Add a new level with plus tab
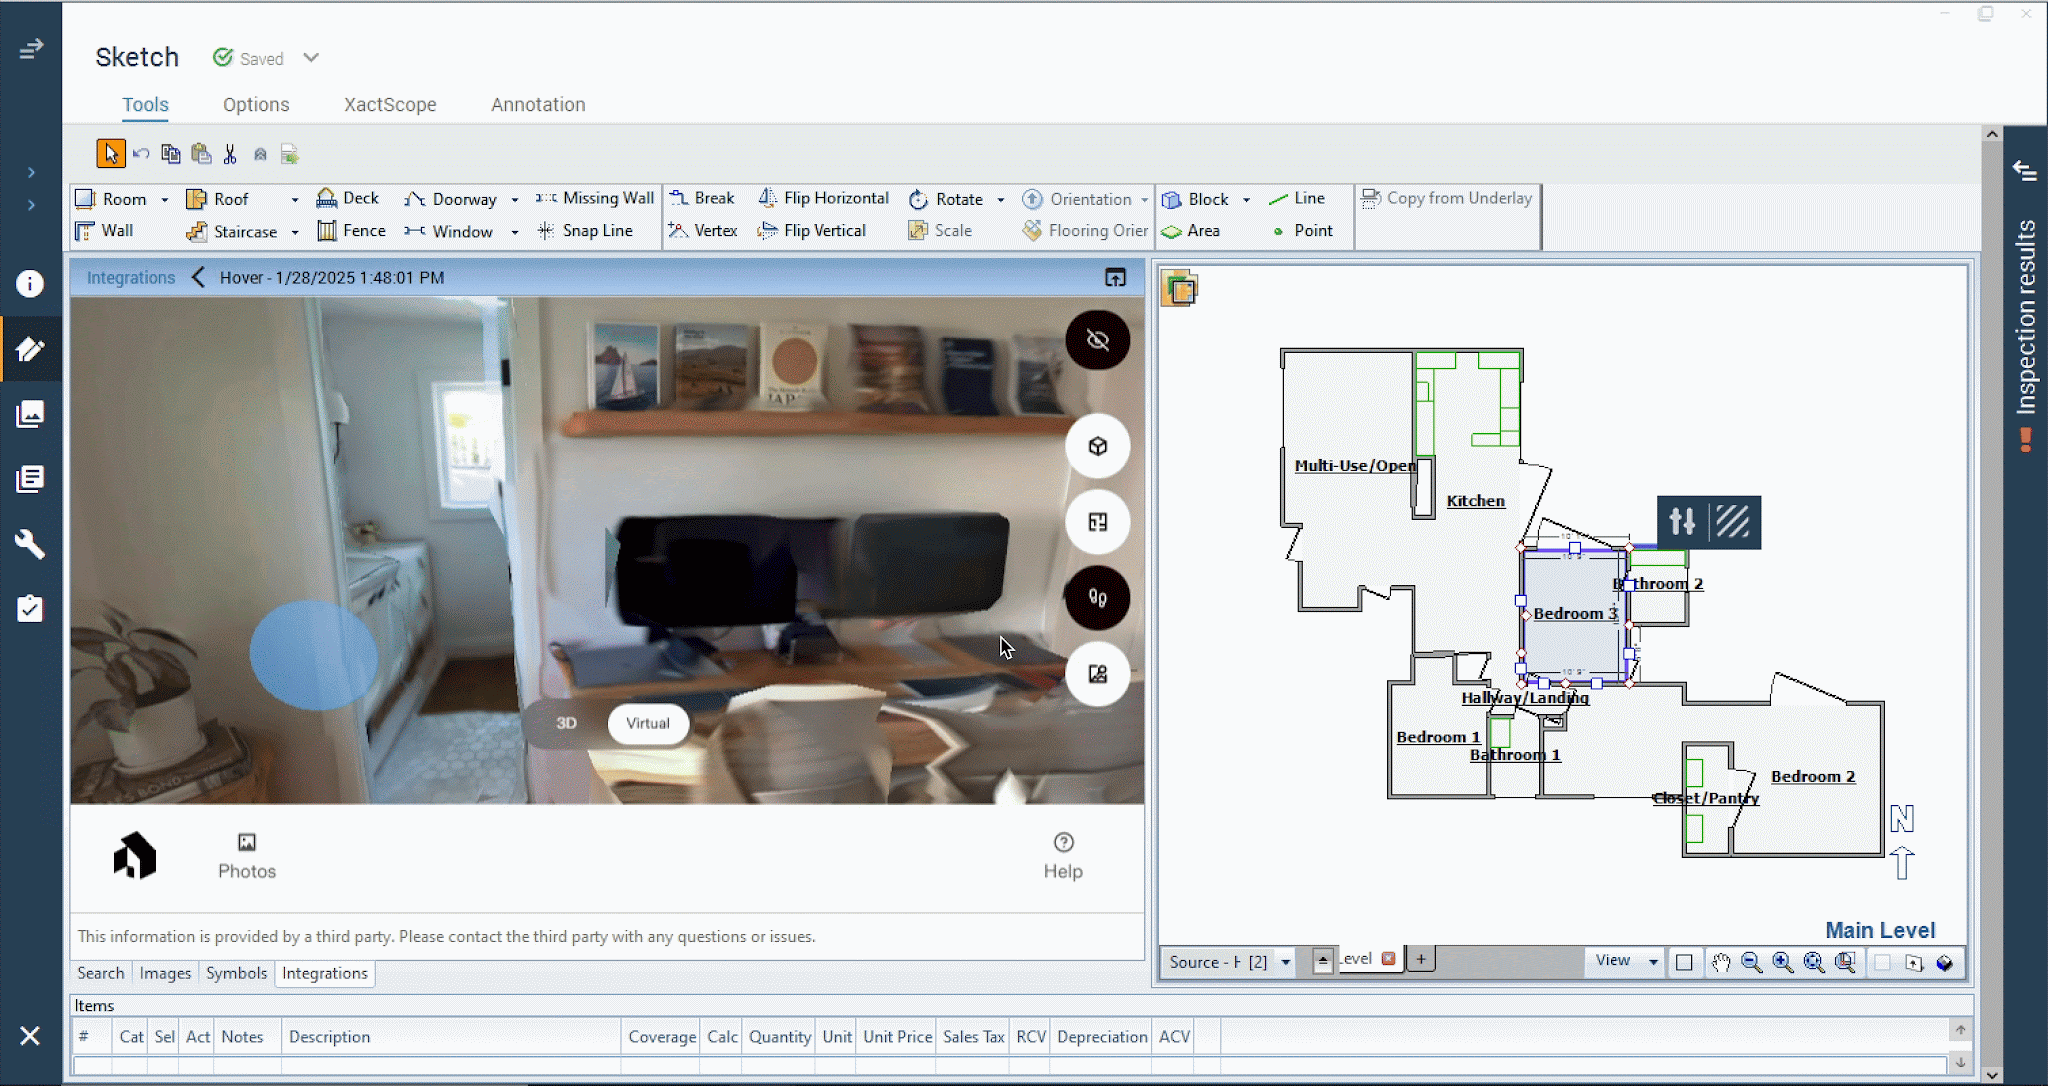Screen dimensions: 2048x1086 click(1420, 959)
